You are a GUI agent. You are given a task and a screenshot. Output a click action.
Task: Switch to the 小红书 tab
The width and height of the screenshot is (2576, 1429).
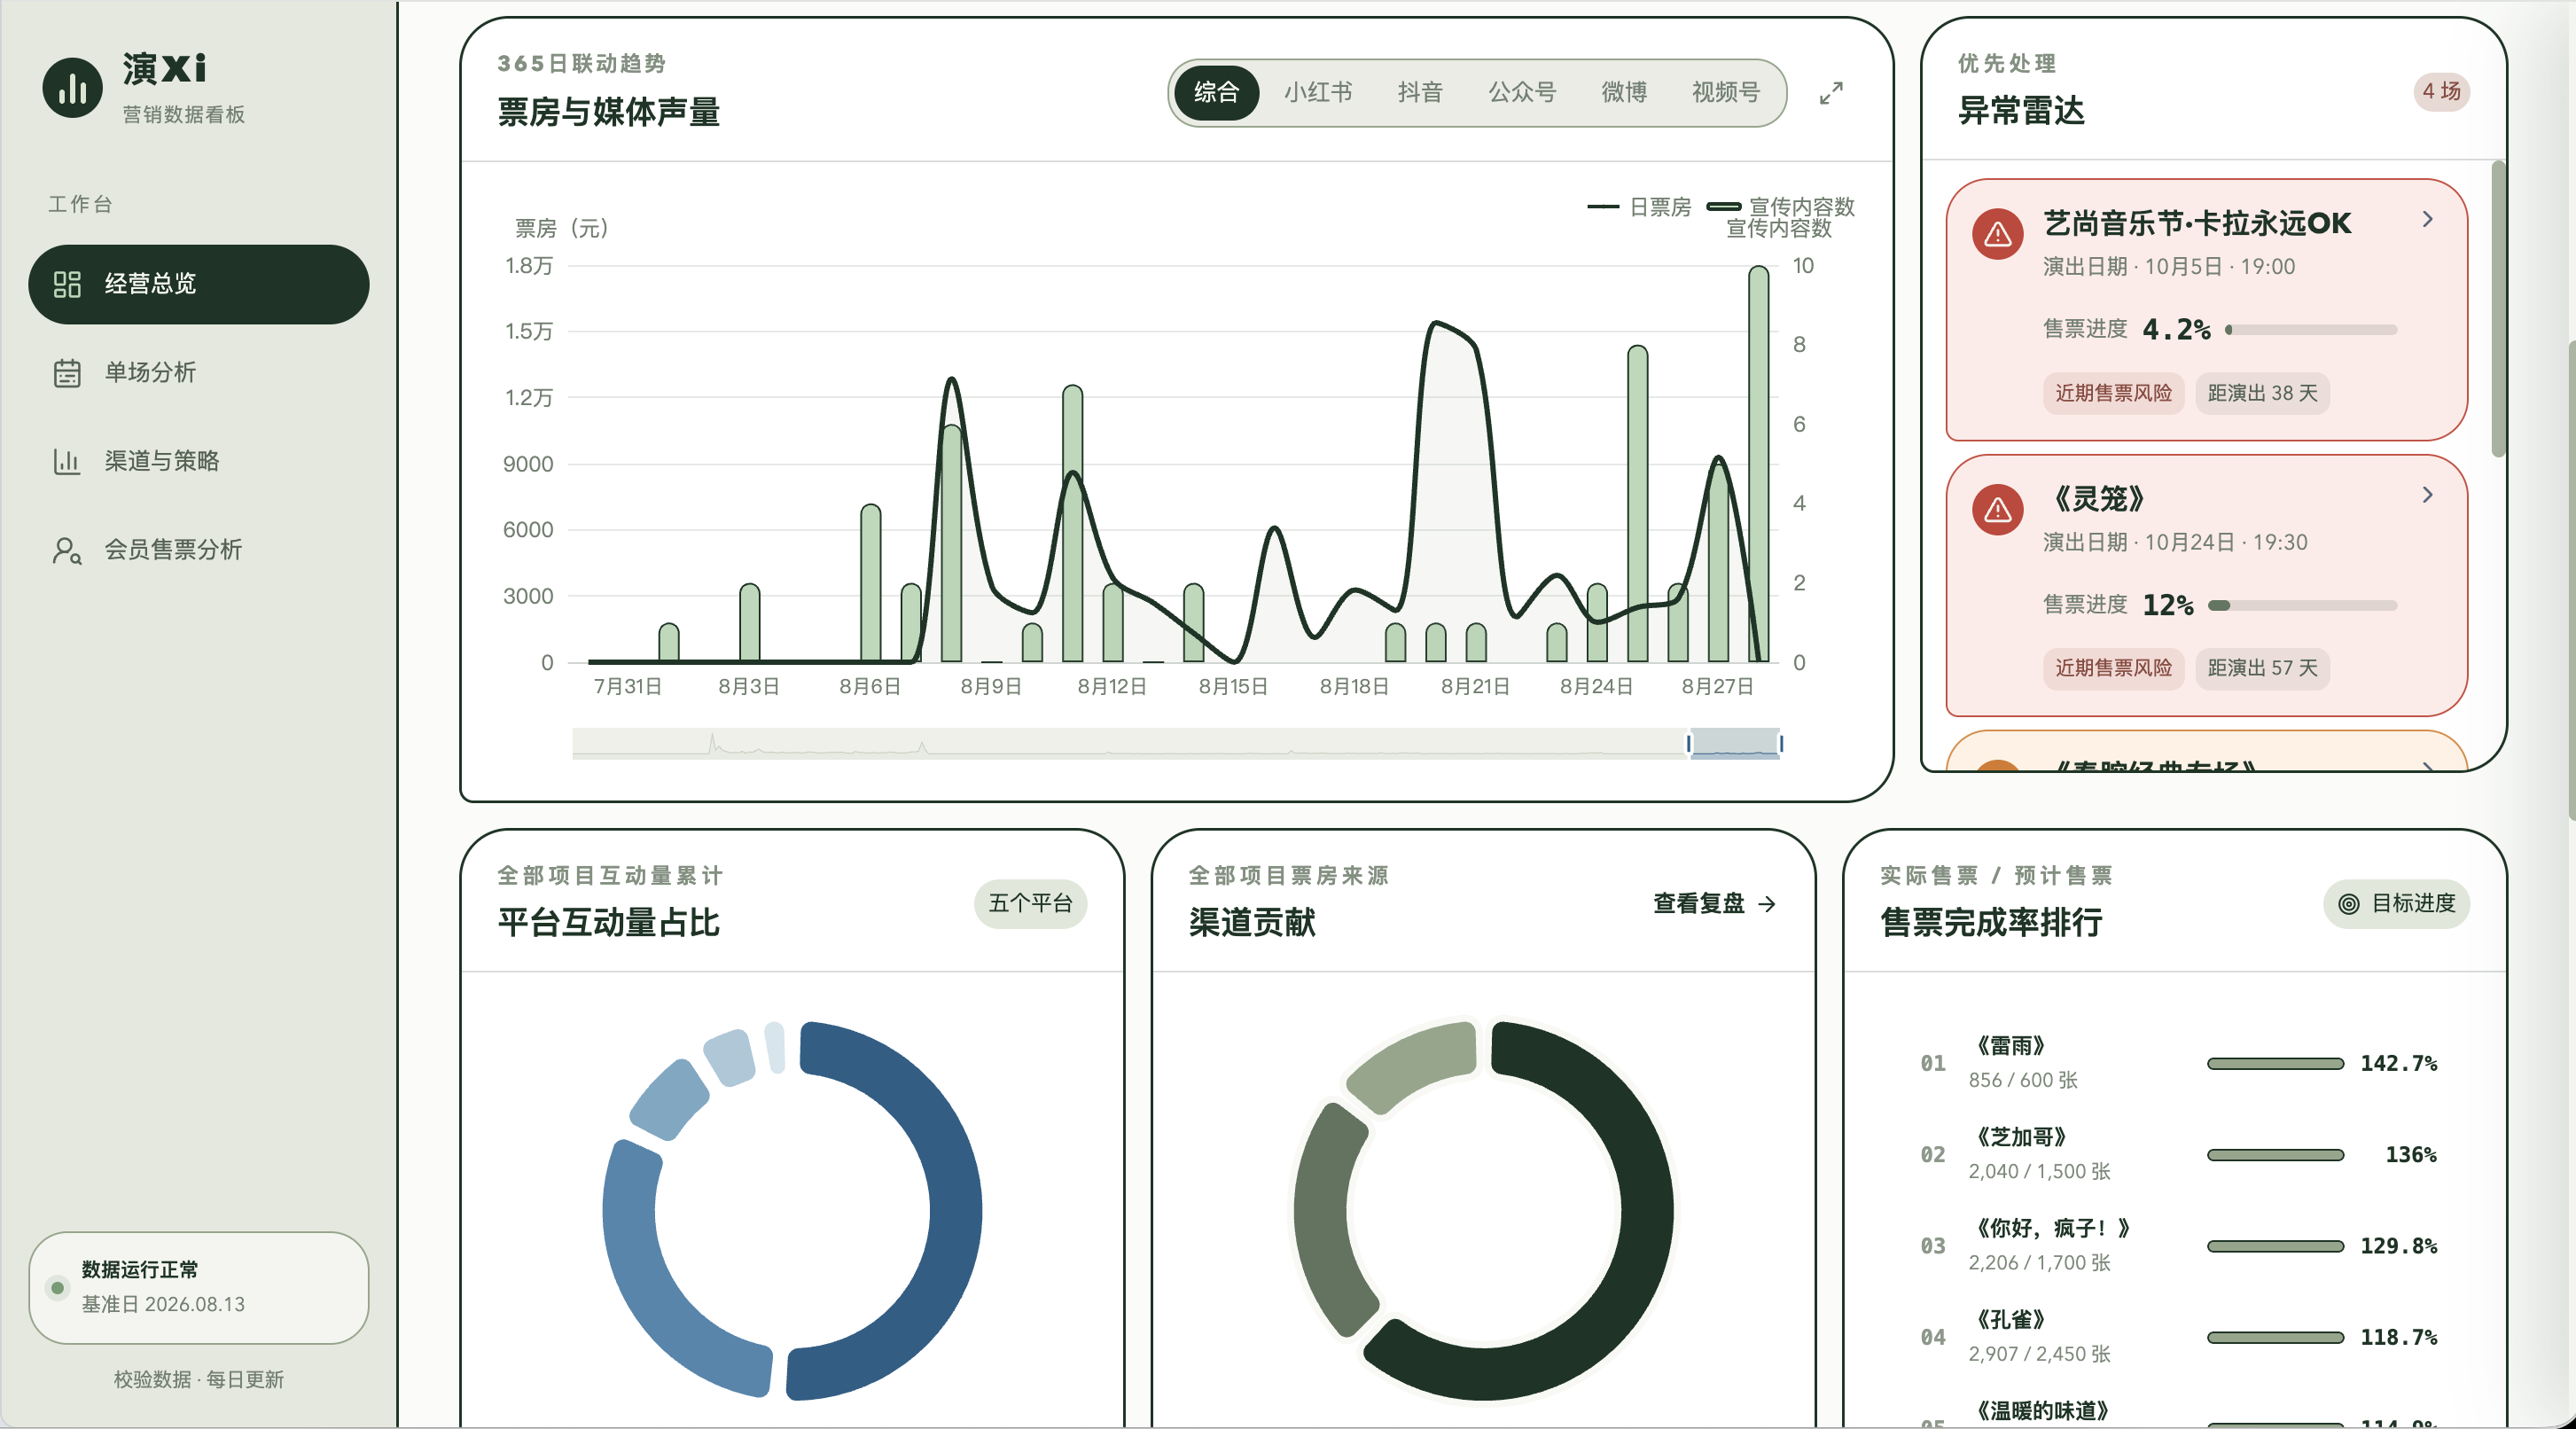1318,92
